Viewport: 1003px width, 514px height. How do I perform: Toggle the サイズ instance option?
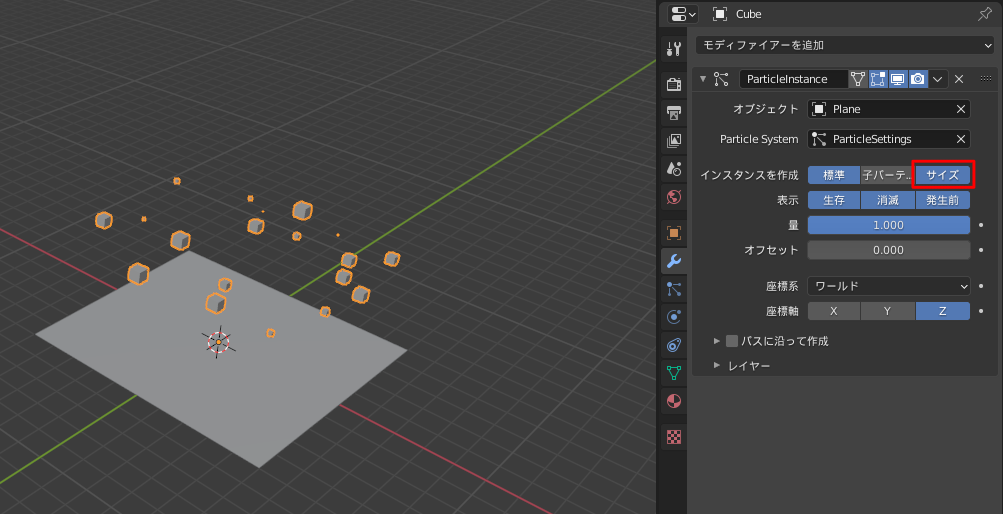(x=943, y=175)
